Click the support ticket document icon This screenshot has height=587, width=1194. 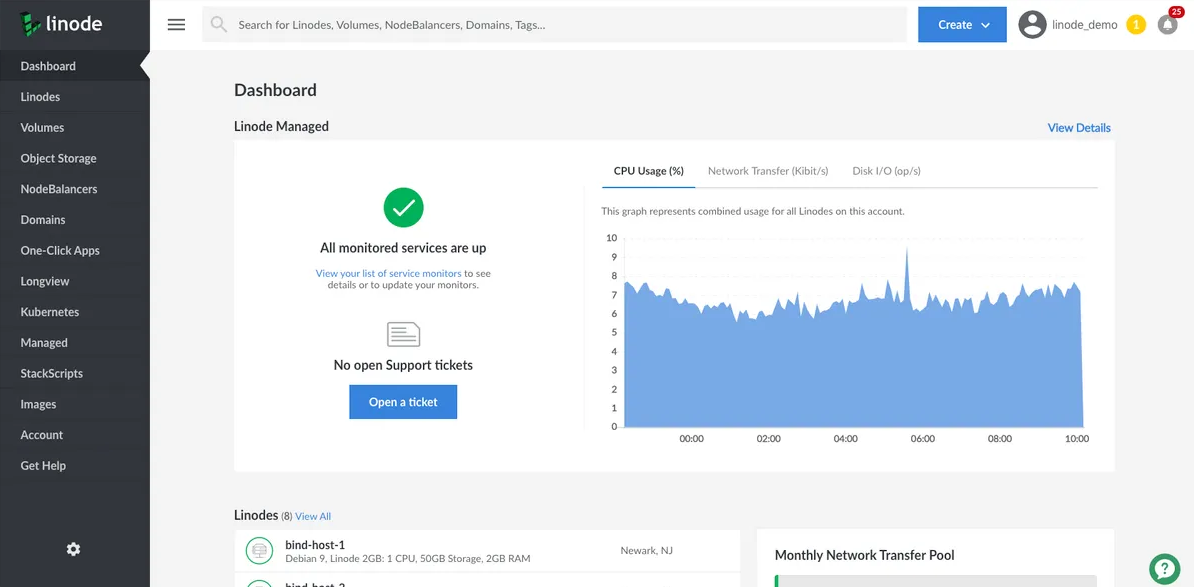[x=404, y=334]
